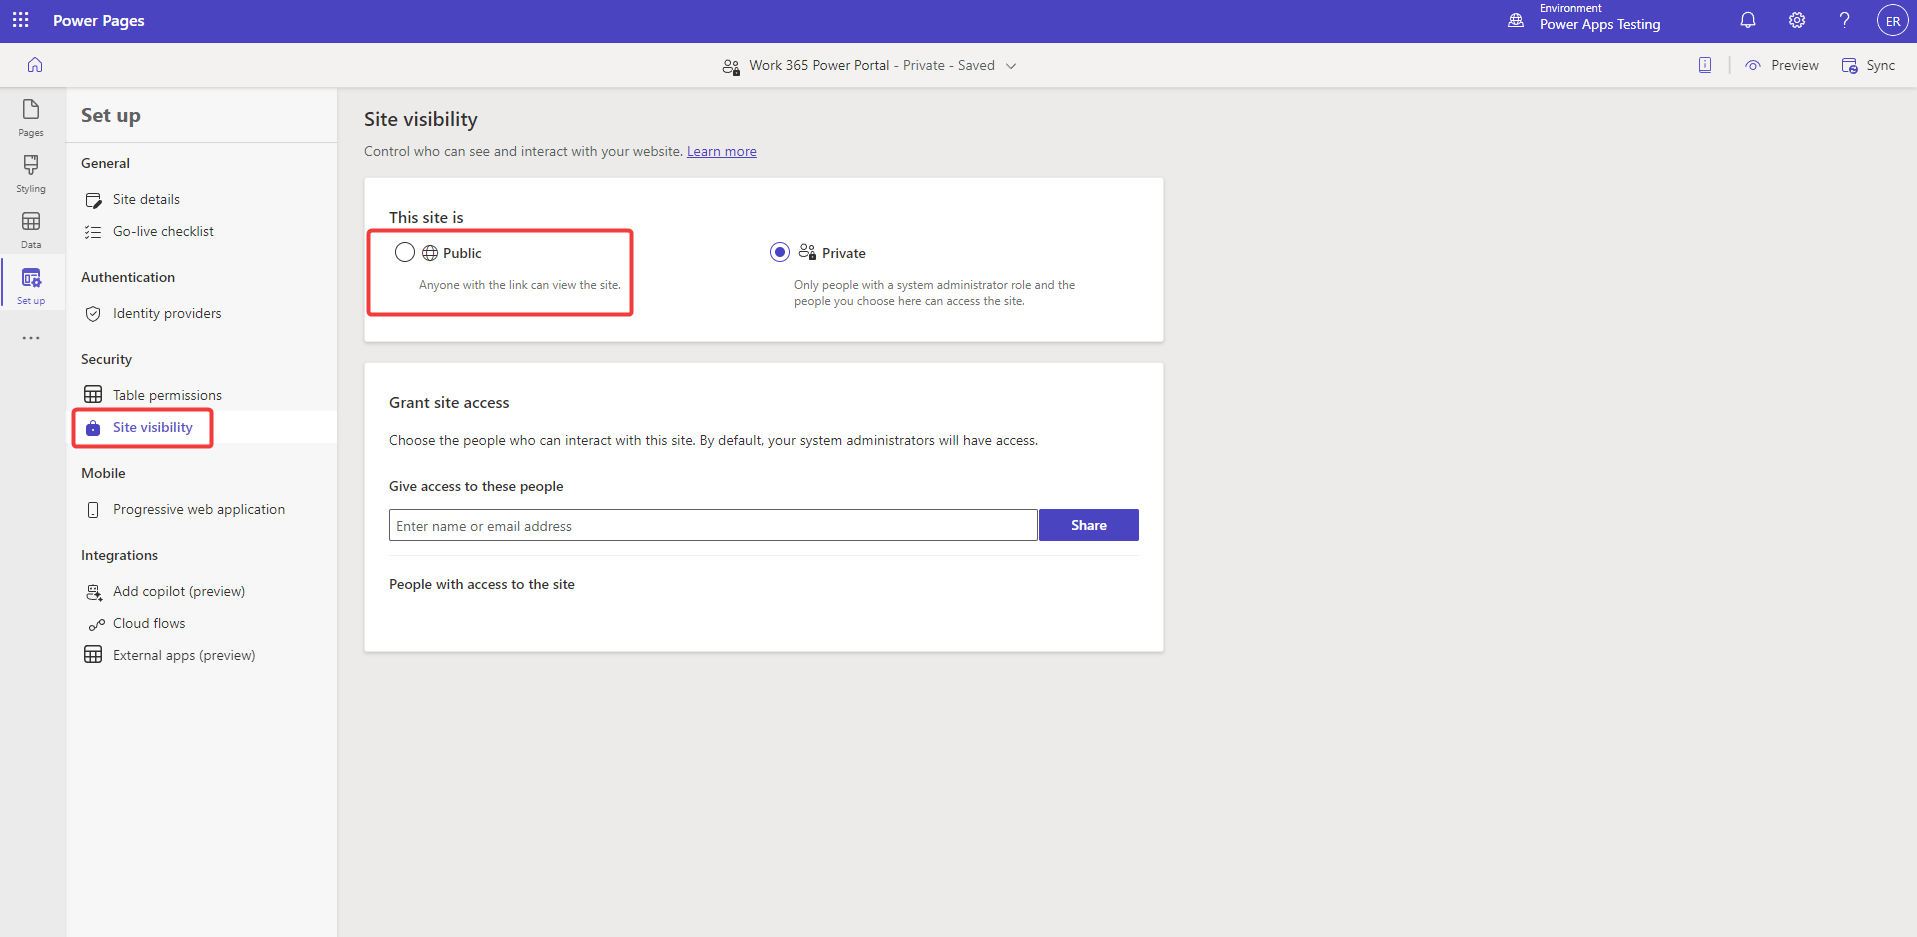1917x937 pixels.
Task: Click the Identity providers shield icon
Action: tap(93, 314)
